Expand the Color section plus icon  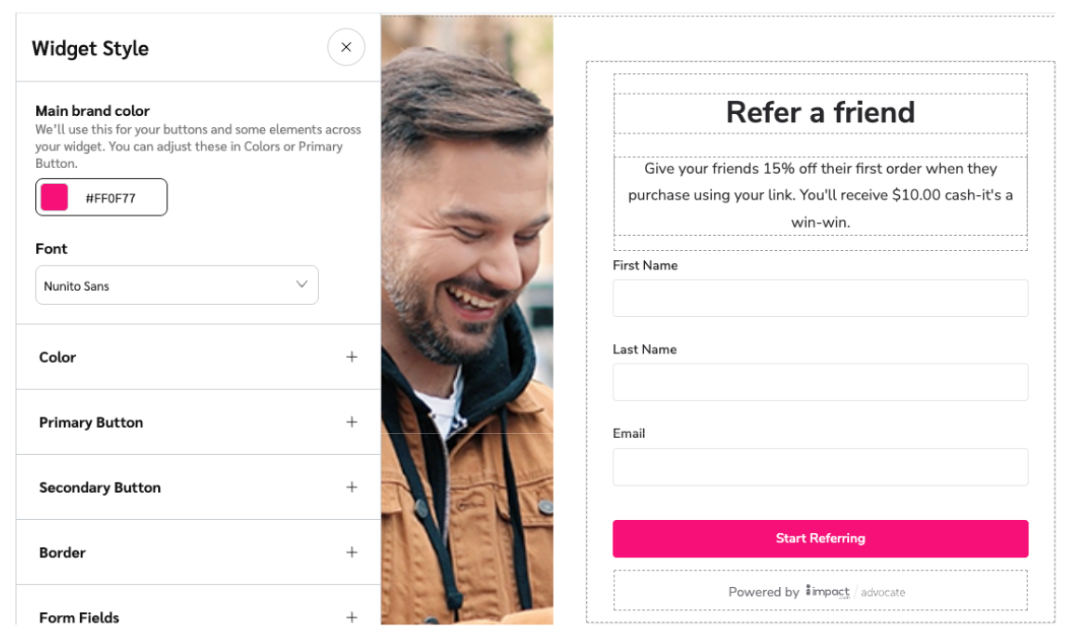pyautogui.click(x=351, y=357)
